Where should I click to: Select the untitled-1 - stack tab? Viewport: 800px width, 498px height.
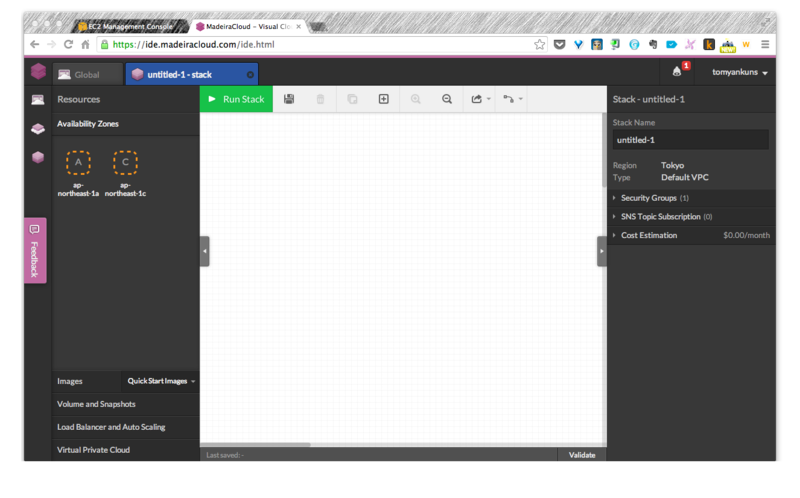[x=191, y=74]
